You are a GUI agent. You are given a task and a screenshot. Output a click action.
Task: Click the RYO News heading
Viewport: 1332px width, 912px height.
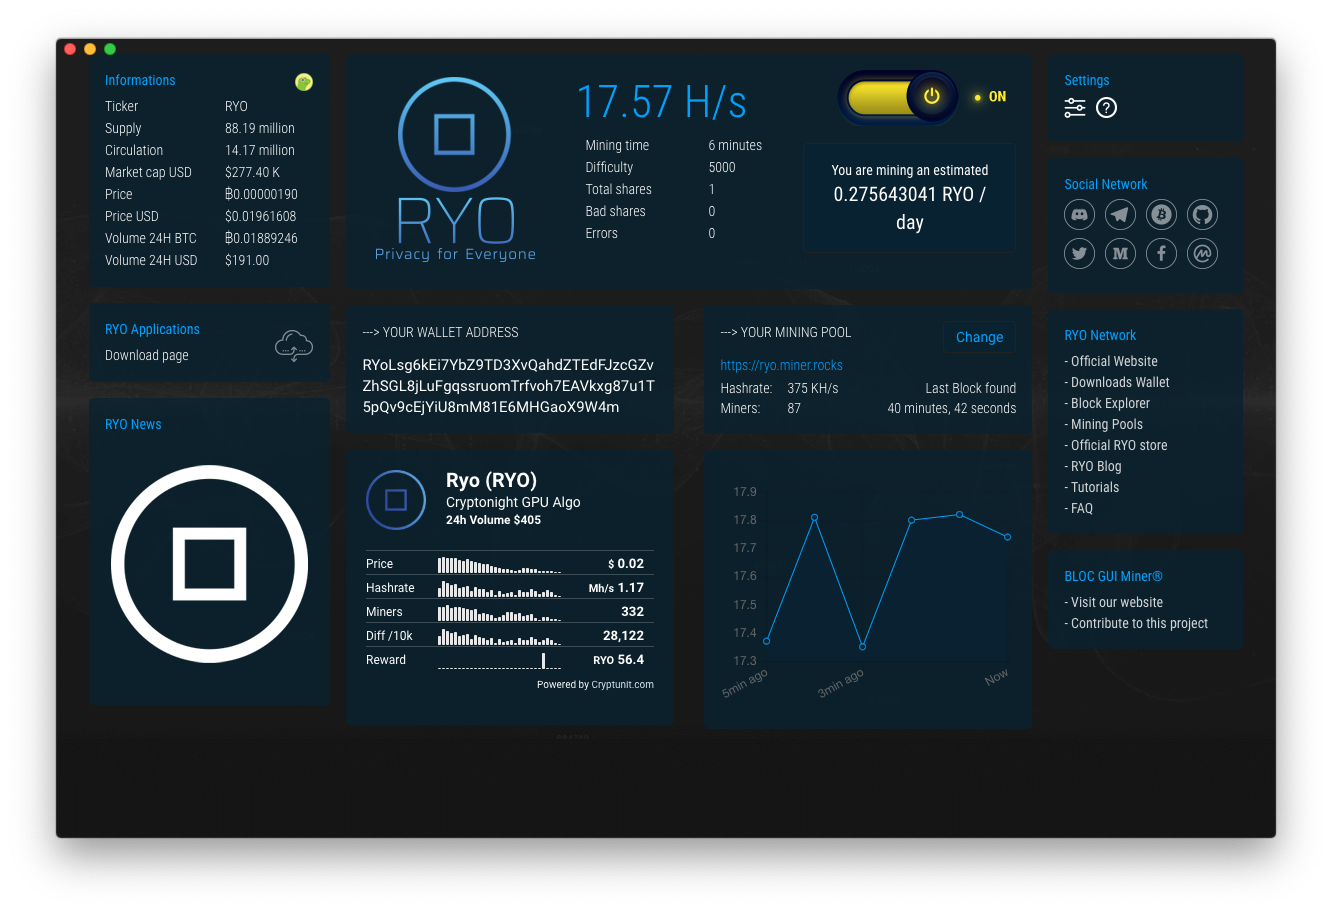pos(133,424)
